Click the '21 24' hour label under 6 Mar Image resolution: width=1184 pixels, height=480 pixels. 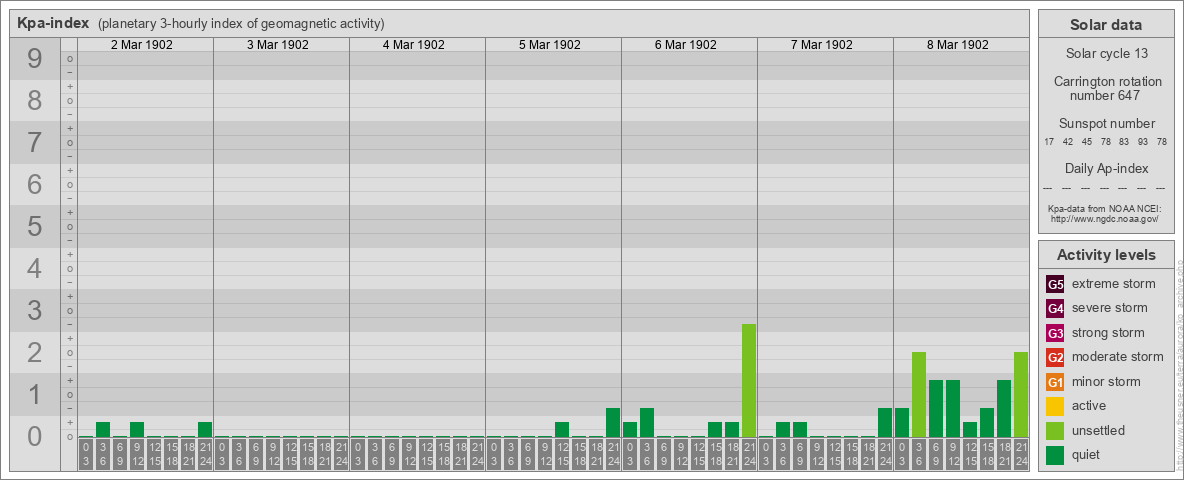click(x=748, y=454)
